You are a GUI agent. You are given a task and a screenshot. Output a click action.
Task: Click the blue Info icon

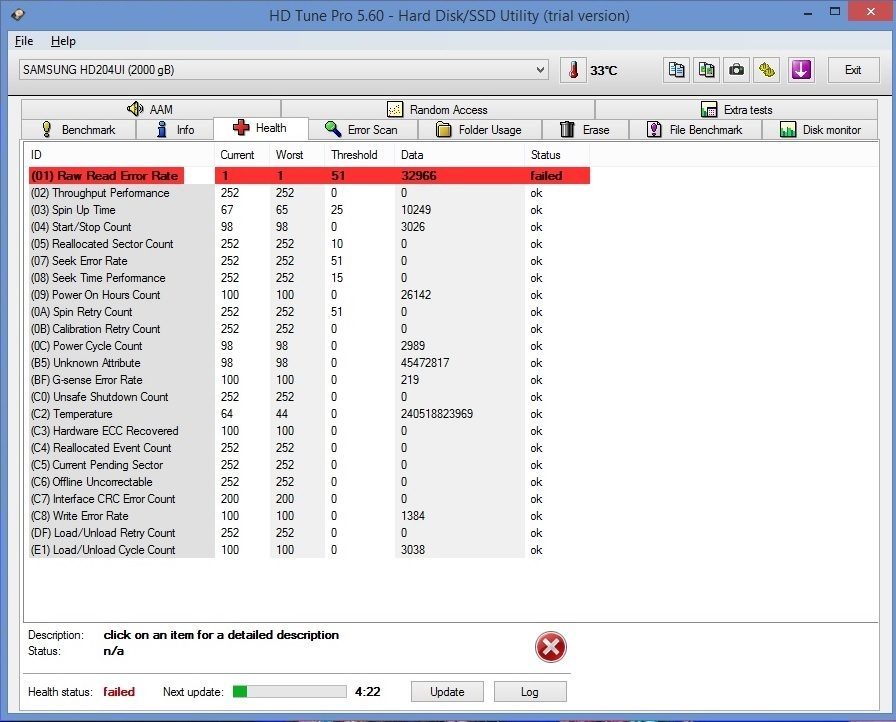coord(162,130)
